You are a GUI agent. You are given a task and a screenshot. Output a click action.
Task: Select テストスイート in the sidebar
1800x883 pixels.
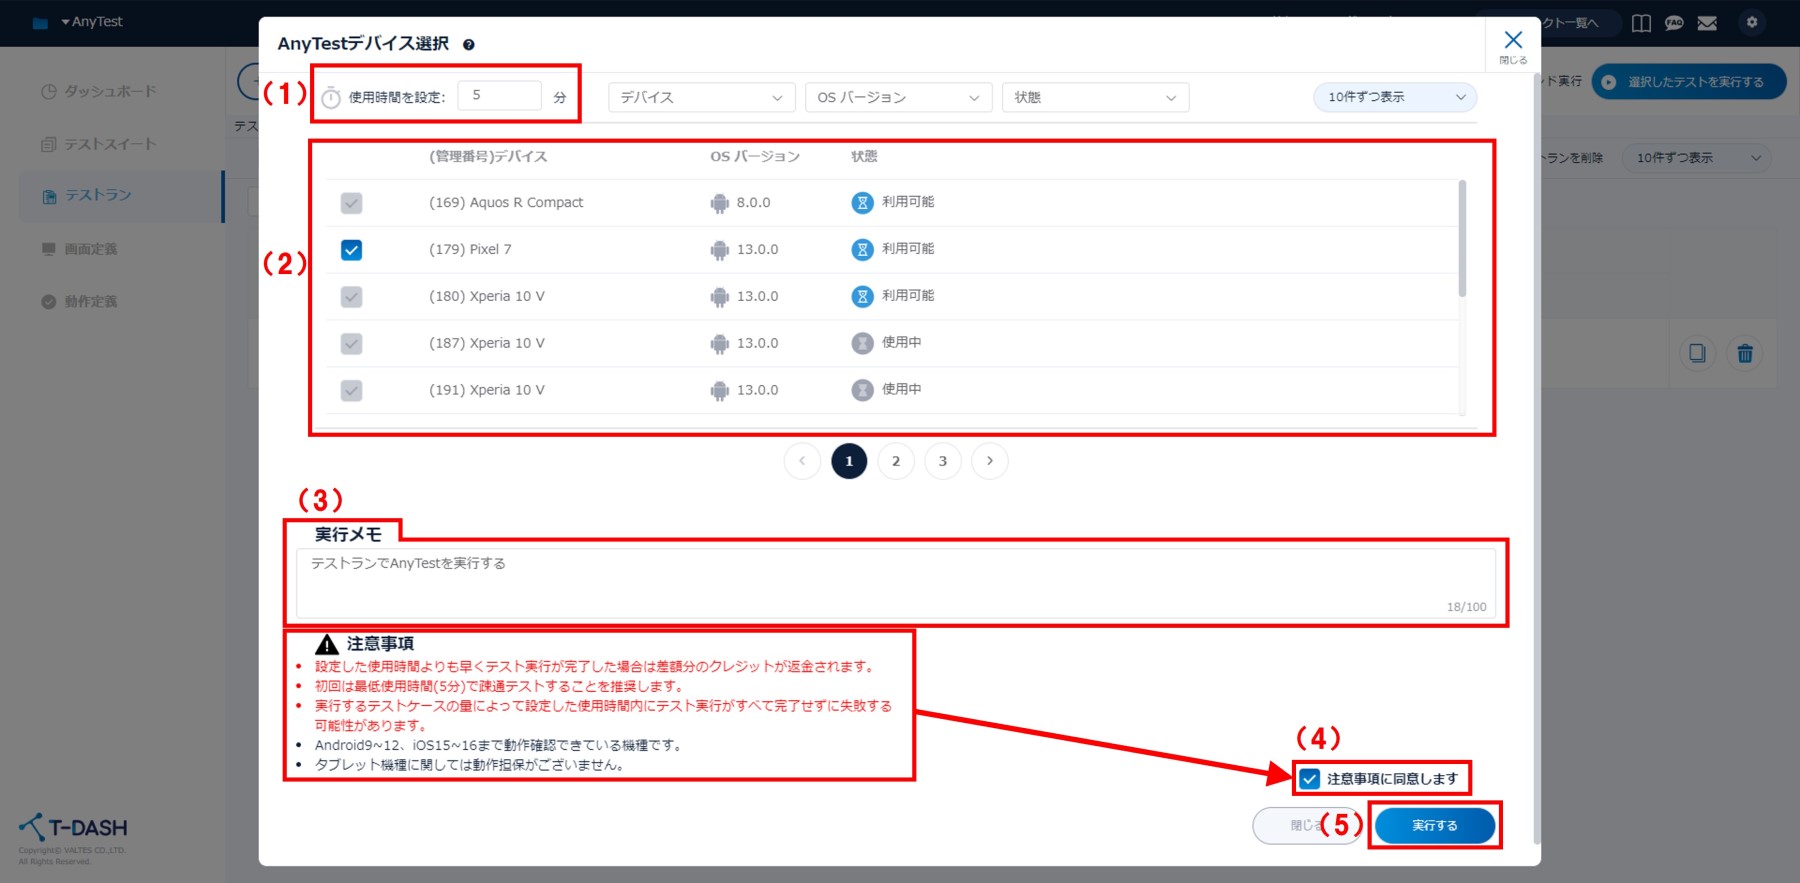[110, 144]
